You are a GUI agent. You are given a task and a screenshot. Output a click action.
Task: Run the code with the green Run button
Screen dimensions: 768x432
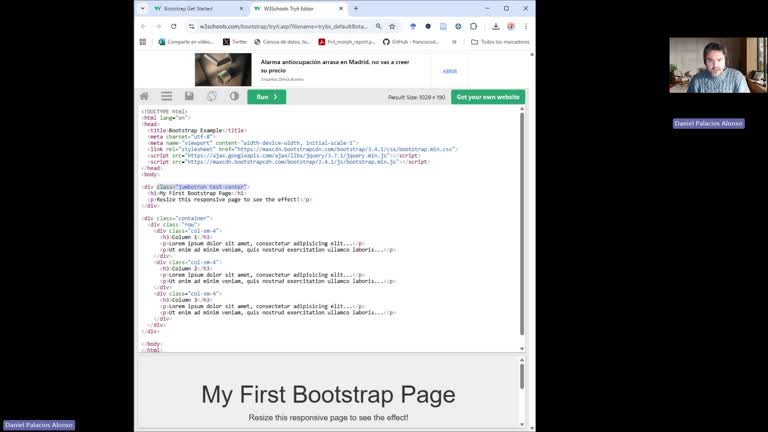click(266, 97)
